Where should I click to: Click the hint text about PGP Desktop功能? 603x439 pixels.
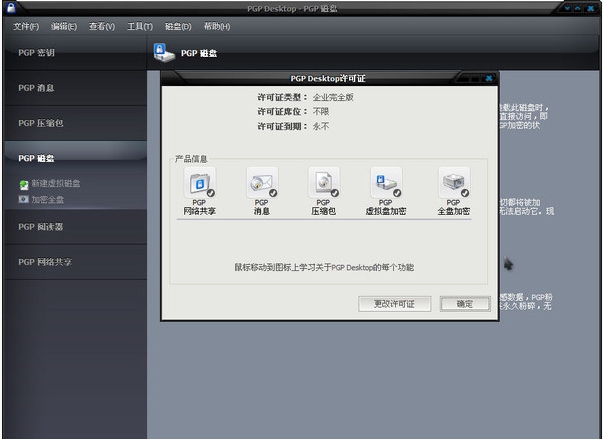324,267
